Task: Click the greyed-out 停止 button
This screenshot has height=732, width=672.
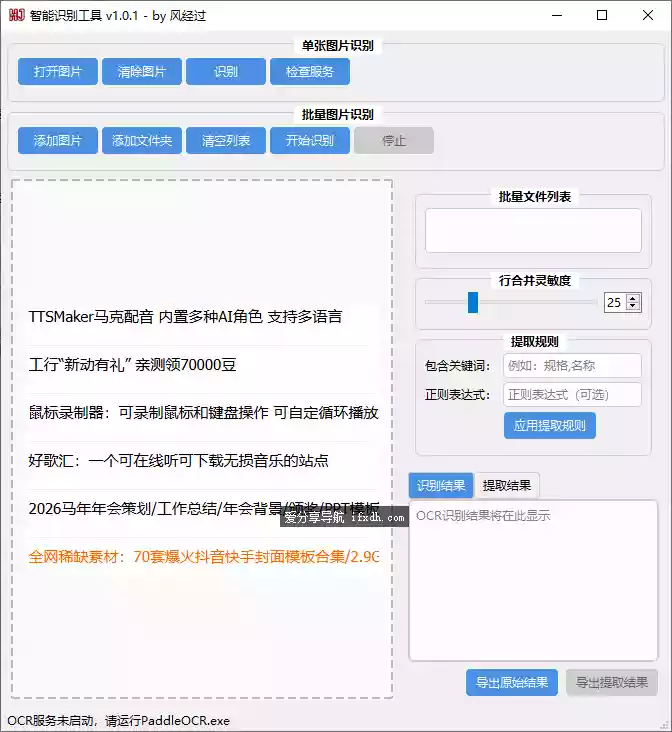Action: click(x=394, y=141)
